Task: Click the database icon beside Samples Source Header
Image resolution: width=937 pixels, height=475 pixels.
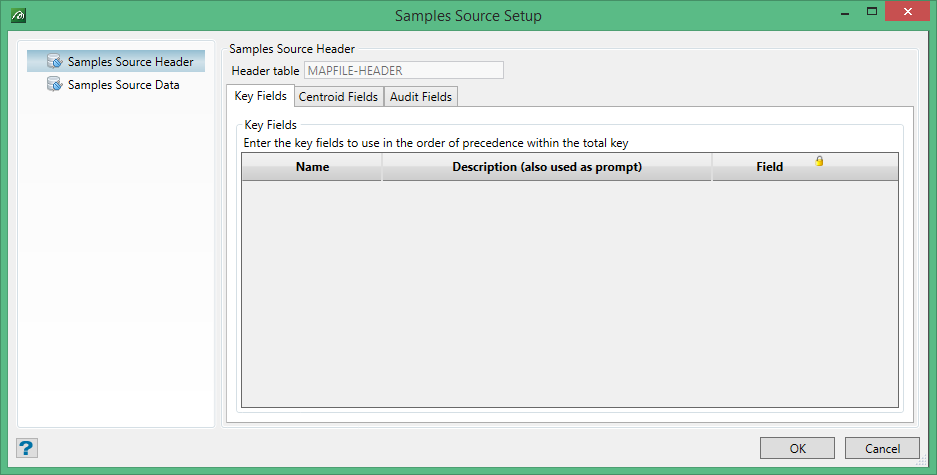Action: [x=55, y=62]
